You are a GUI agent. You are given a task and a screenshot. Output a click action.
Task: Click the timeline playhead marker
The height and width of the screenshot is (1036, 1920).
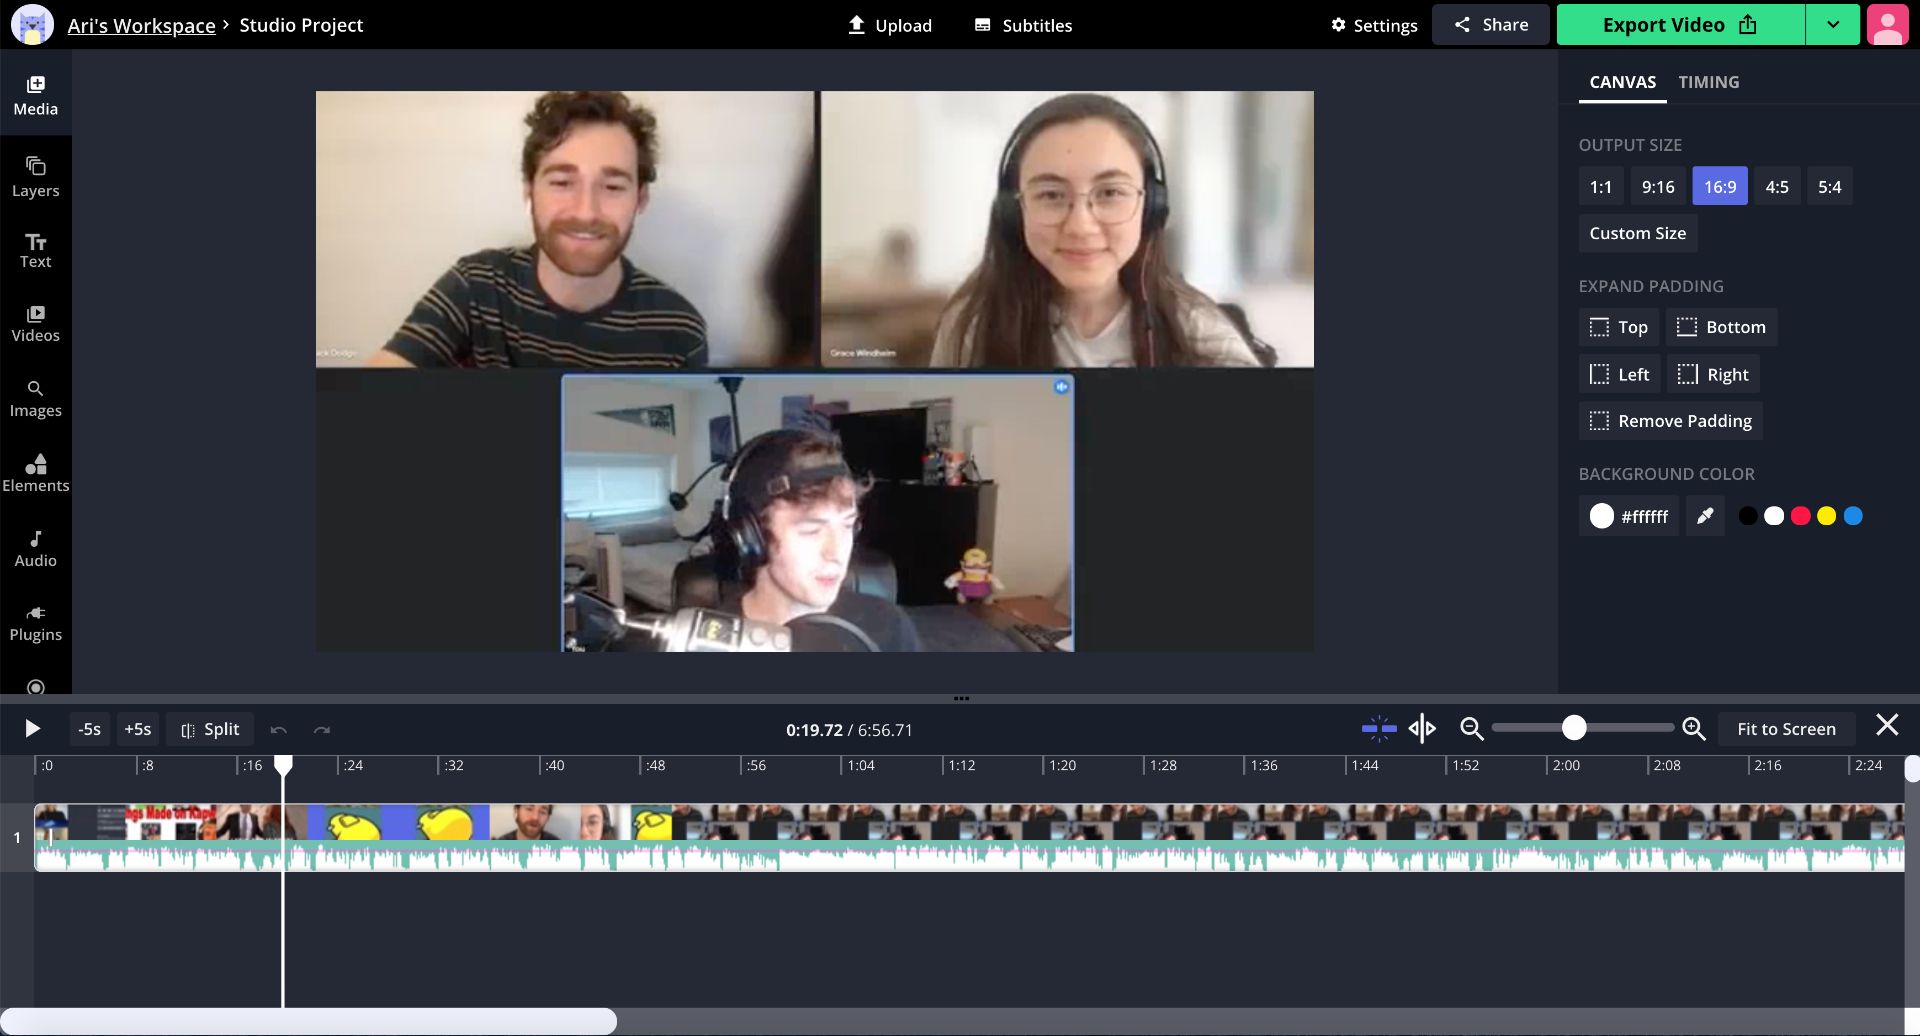point(284,765)
